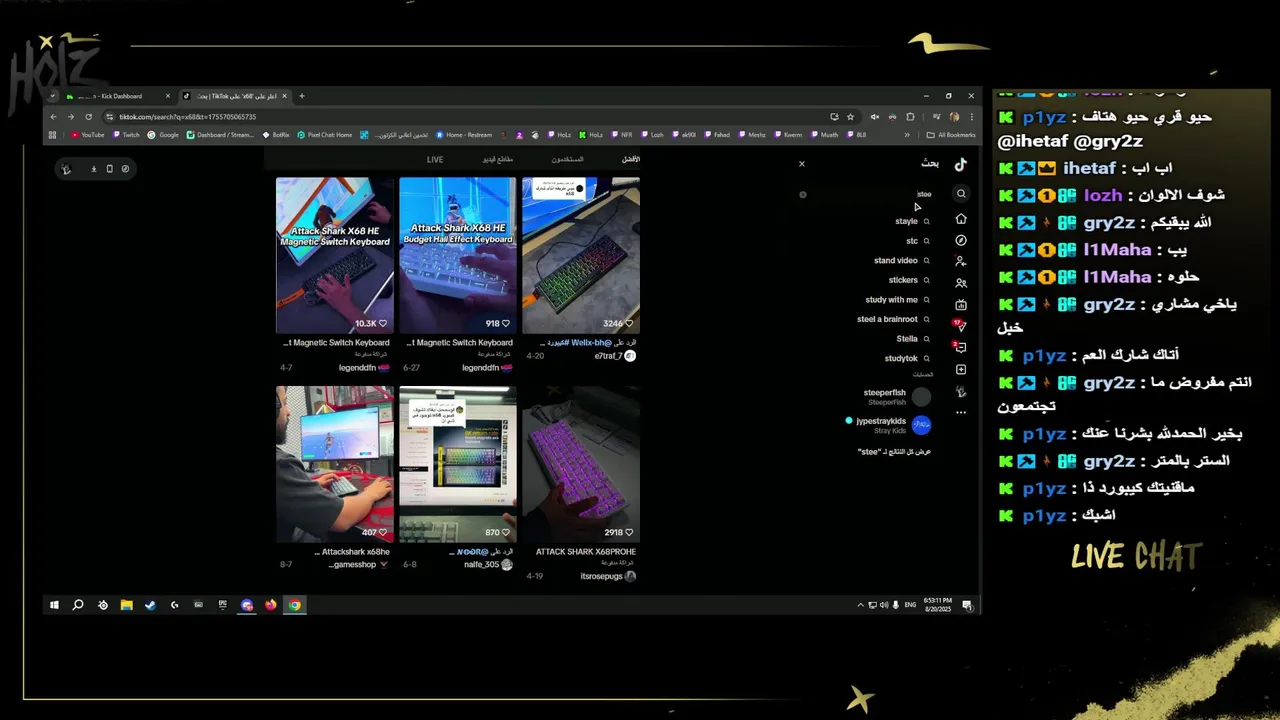Switch to the users tab المستخدمون
Image resolution: width=1280 pixels, height=720 pixels.
tap(568, 159)
